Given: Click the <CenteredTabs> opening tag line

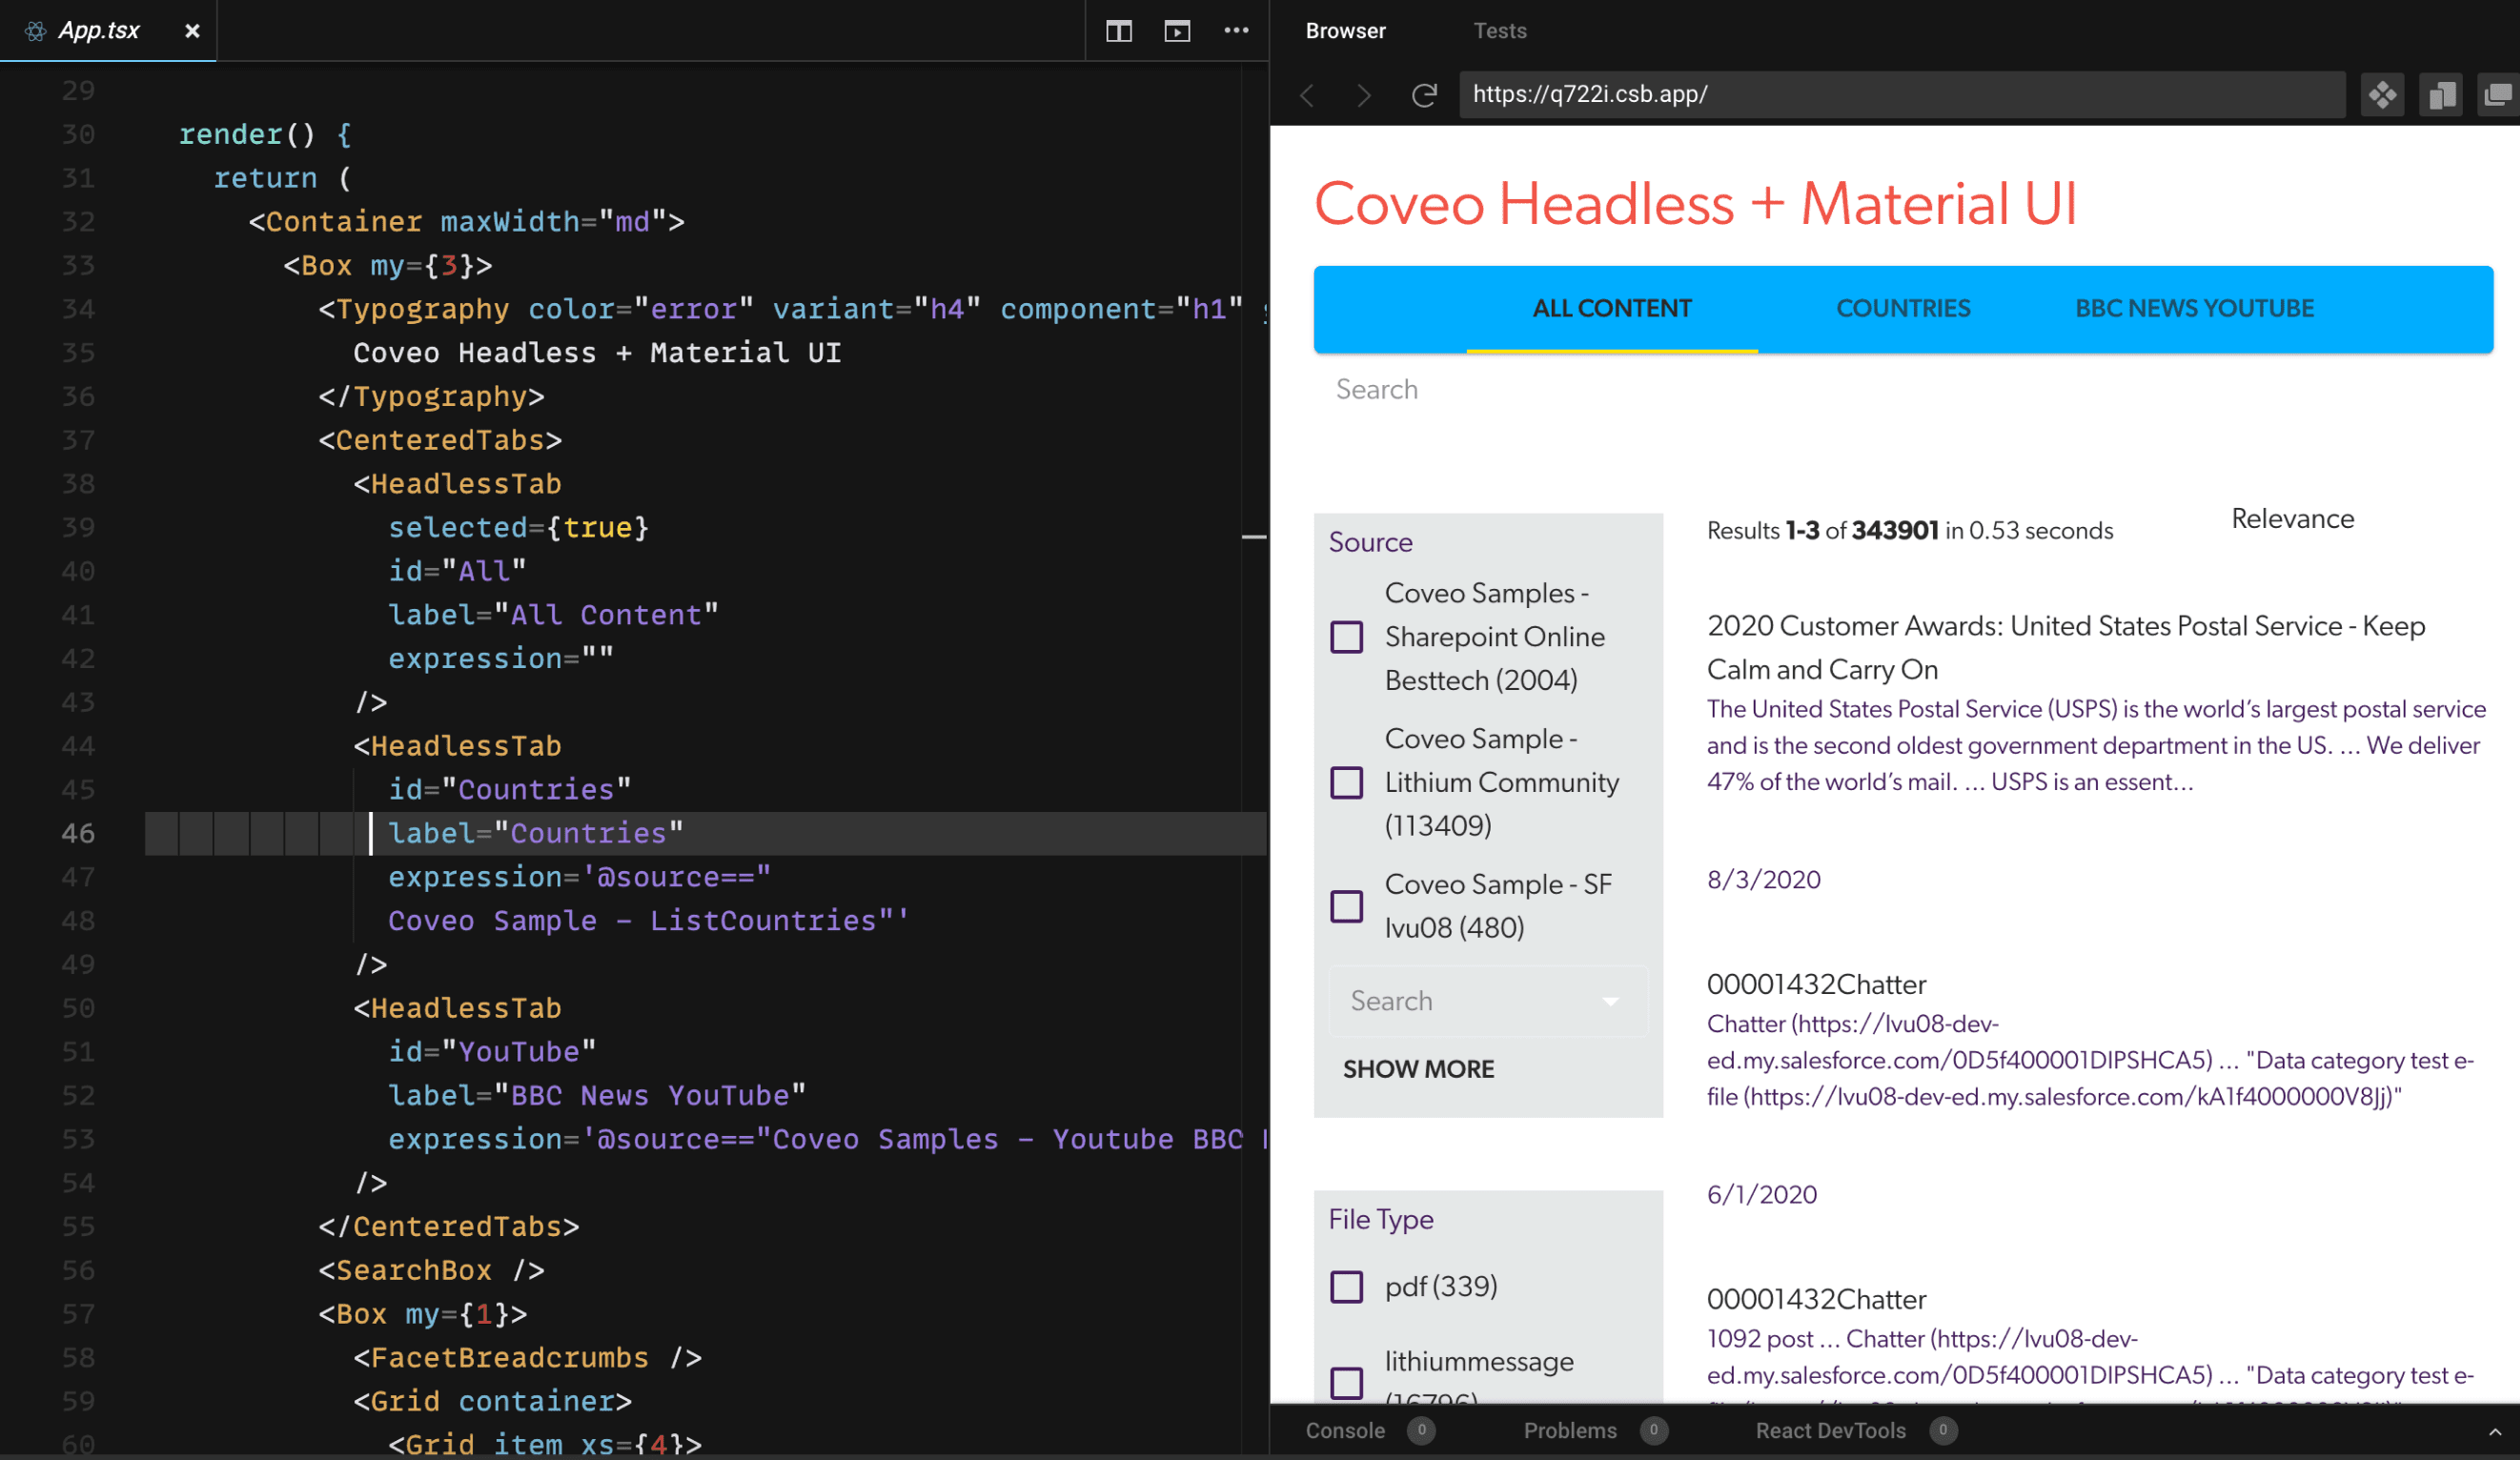Looking at the screenshot, I should coord(440,440).
